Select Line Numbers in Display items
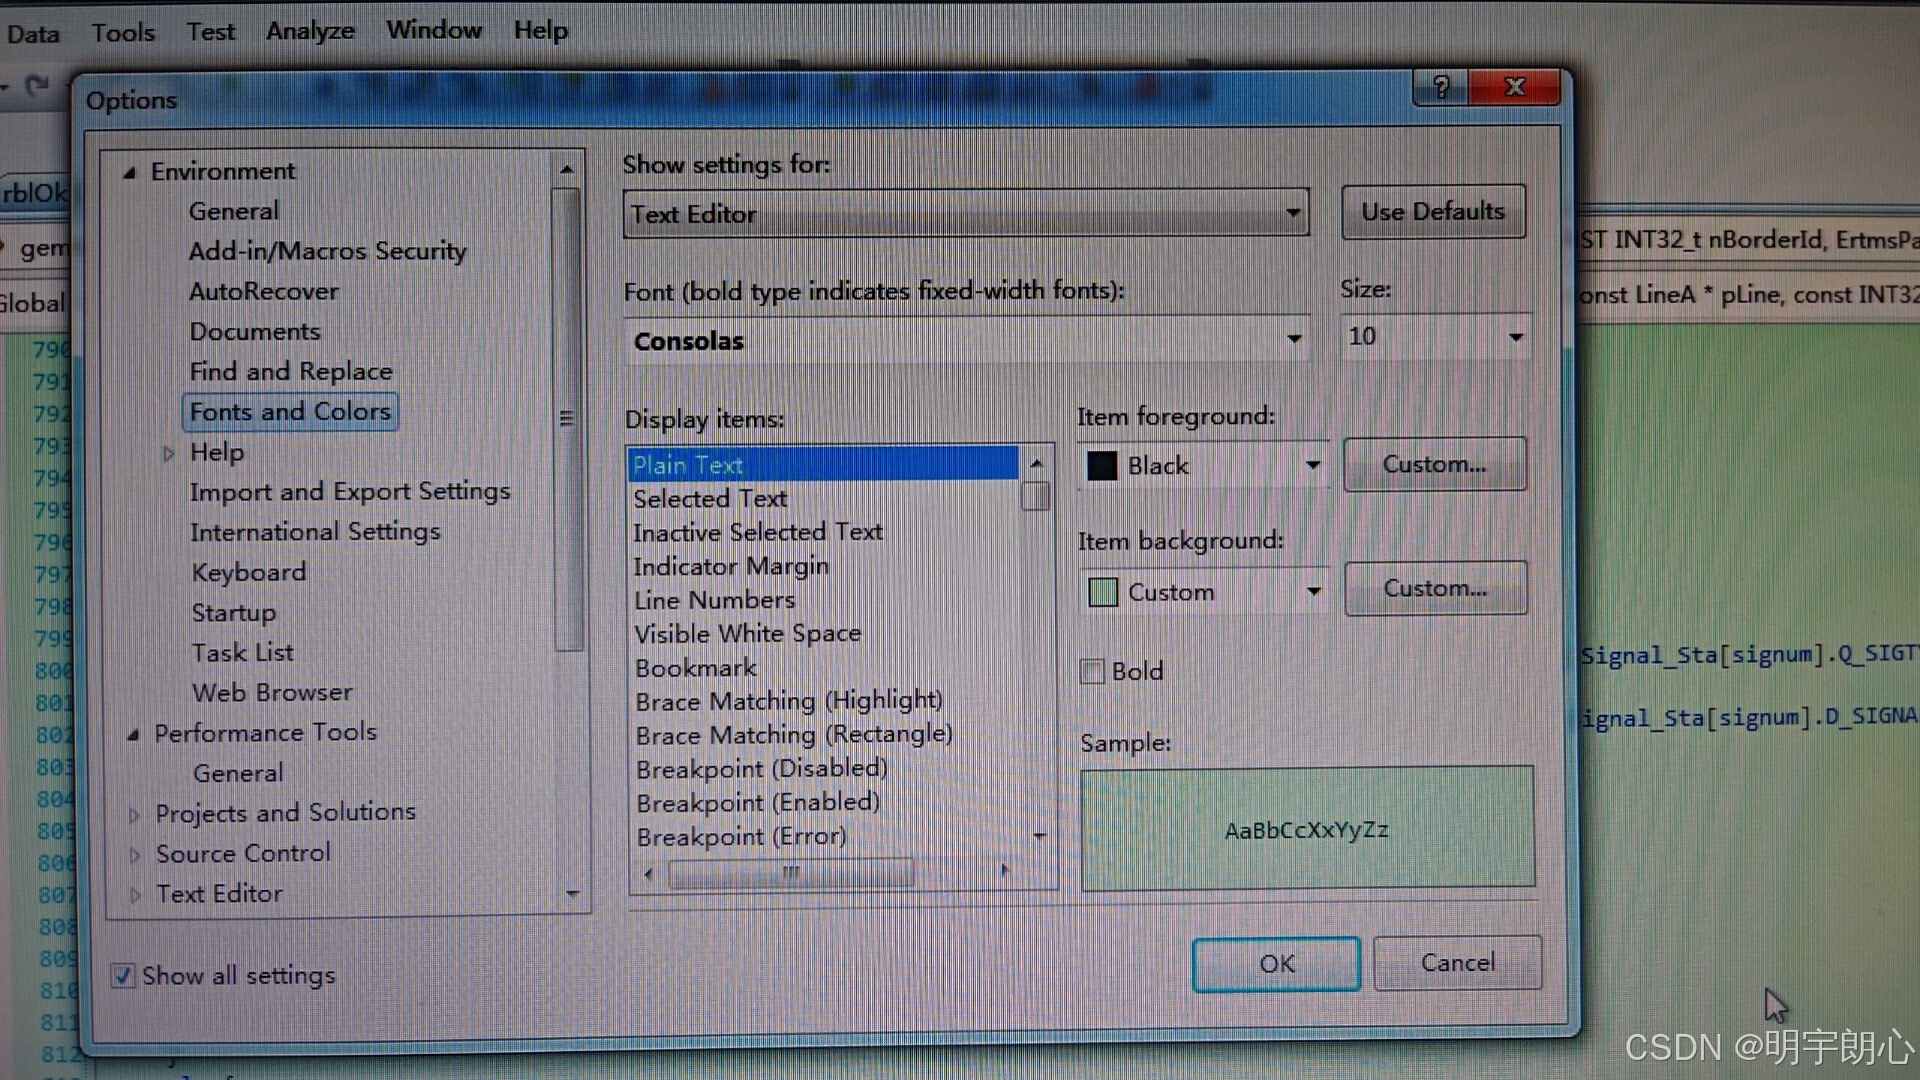The height and width of the screenshot is (1080, 1920). (x=714, y=600)
